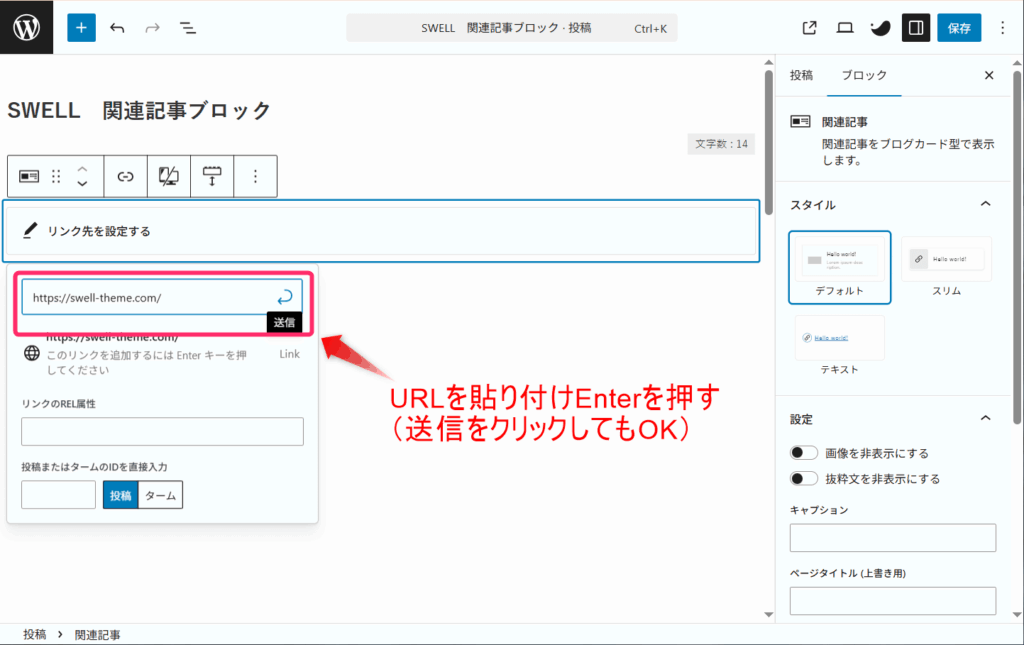The width and height of the screenshot is (1024, 645).
Task: Choose the デフォルト style thumbnail
Action: coord(839,267)
